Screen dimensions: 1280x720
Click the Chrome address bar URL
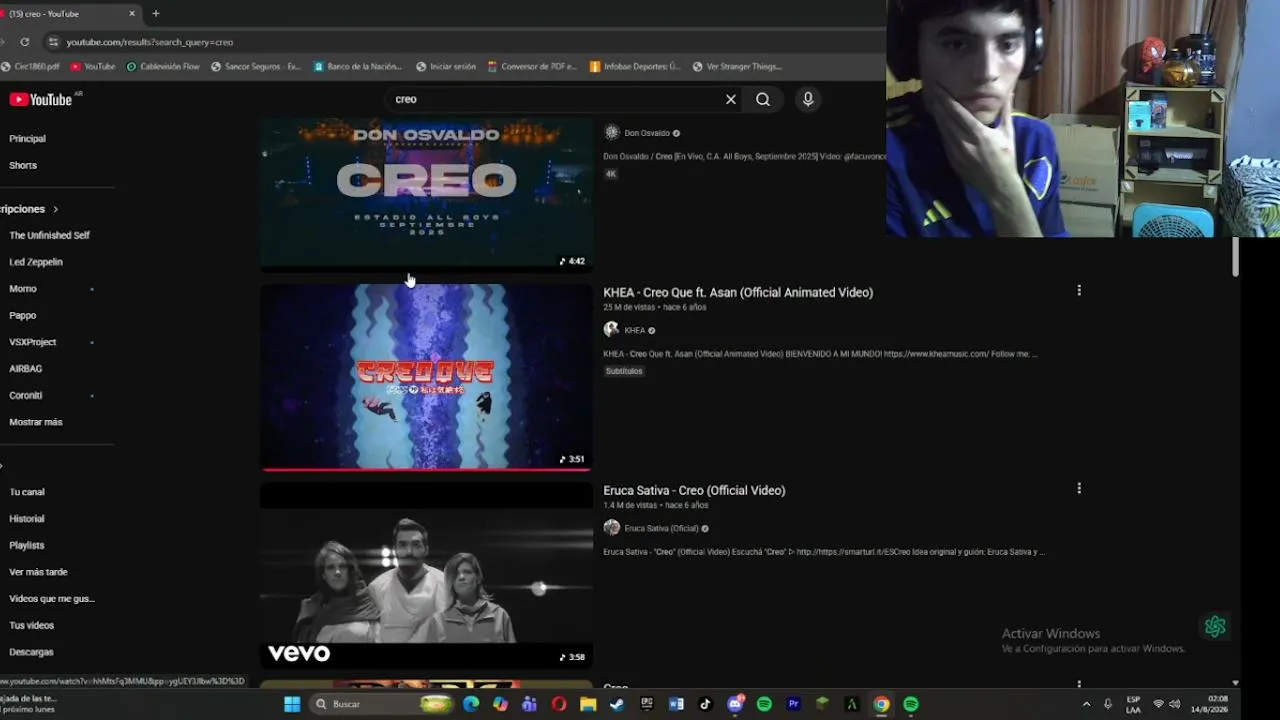tap(150, 42)
